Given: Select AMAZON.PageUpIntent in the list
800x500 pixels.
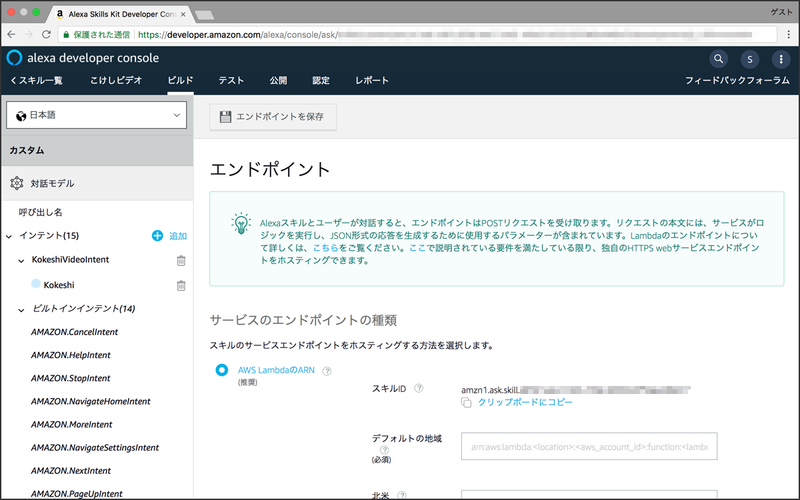Looking at the screenshot, I should [x=77, y=493].
